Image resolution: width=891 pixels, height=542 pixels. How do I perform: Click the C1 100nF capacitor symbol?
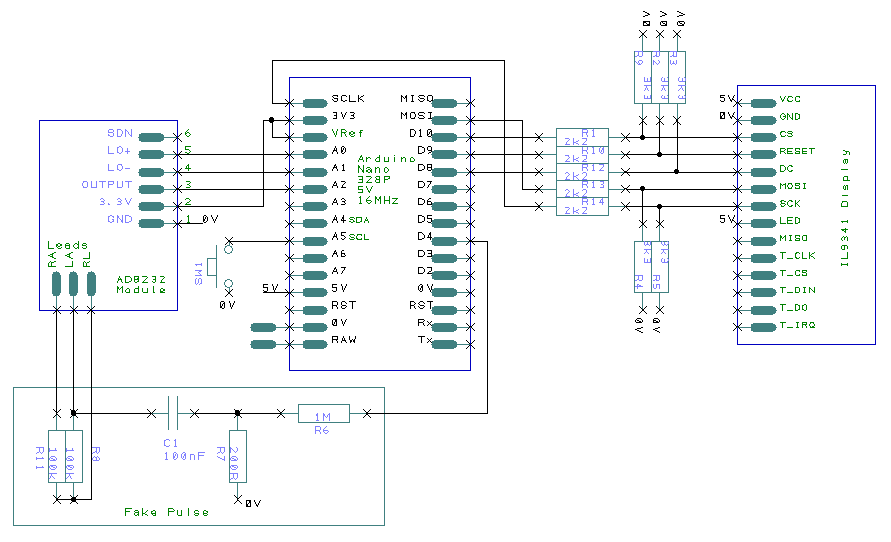click(x=173, y=413)
